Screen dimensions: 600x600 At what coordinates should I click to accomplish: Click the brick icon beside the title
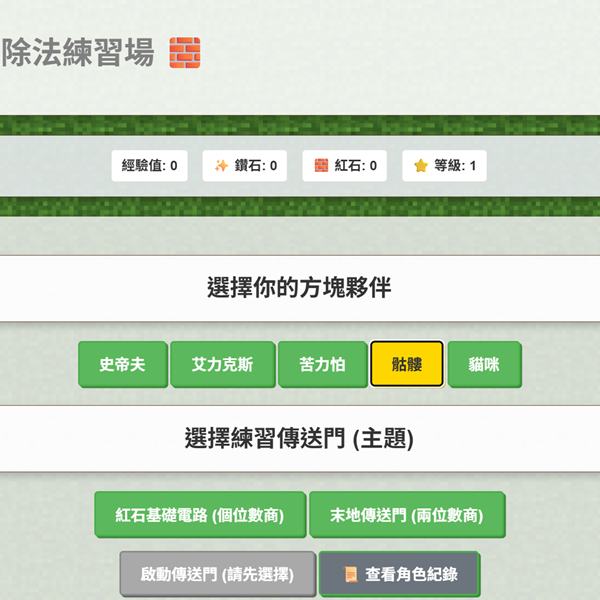[184, 52]
